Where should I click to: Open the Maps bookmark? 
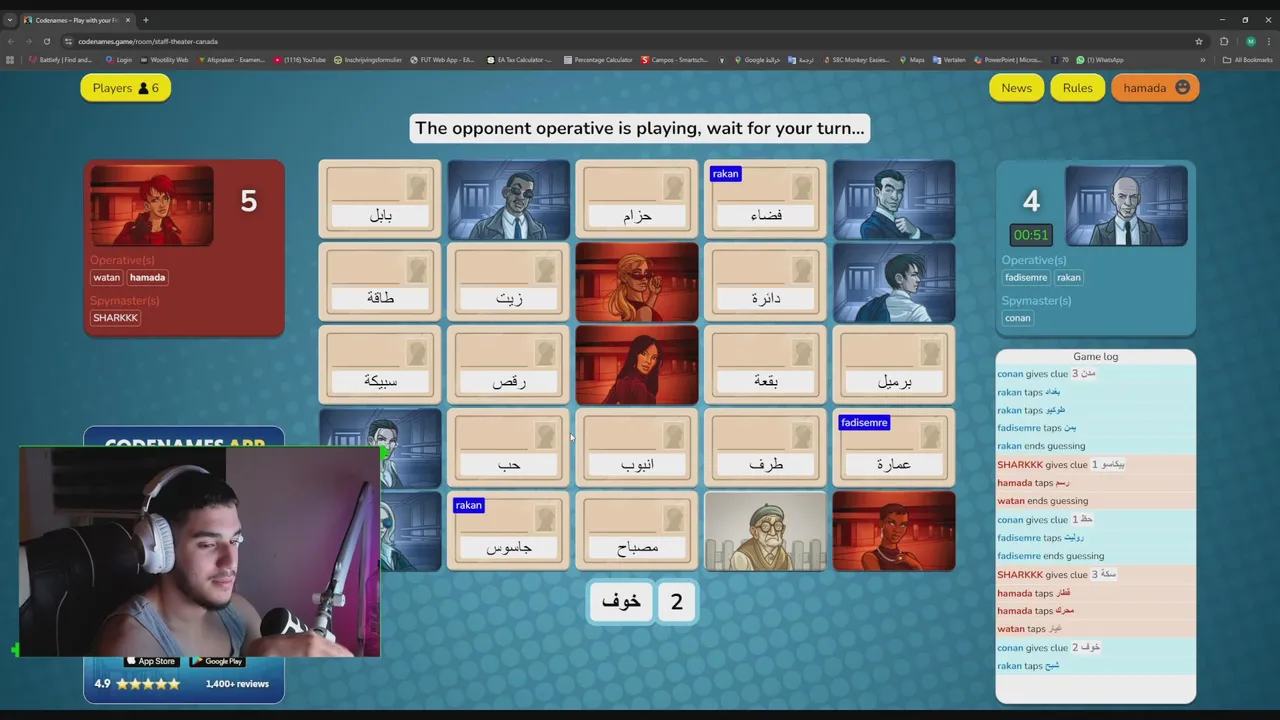(911, 60)
